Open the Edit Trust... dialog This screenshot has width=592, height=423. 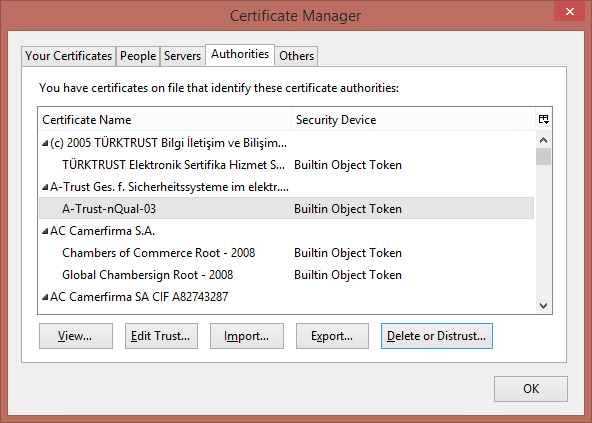(x=161, y=336)
